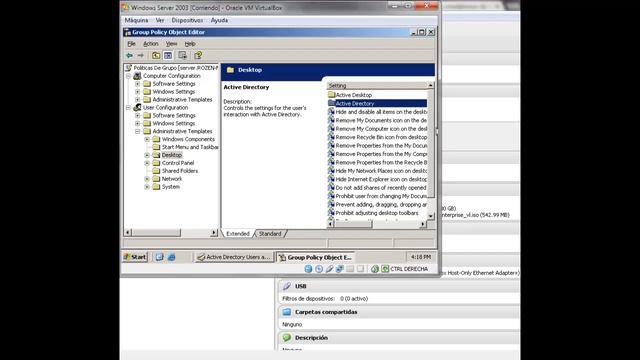Click the Políticas De Grupo root icon
This screenshot has height=360, width=640.
(129, 68)
